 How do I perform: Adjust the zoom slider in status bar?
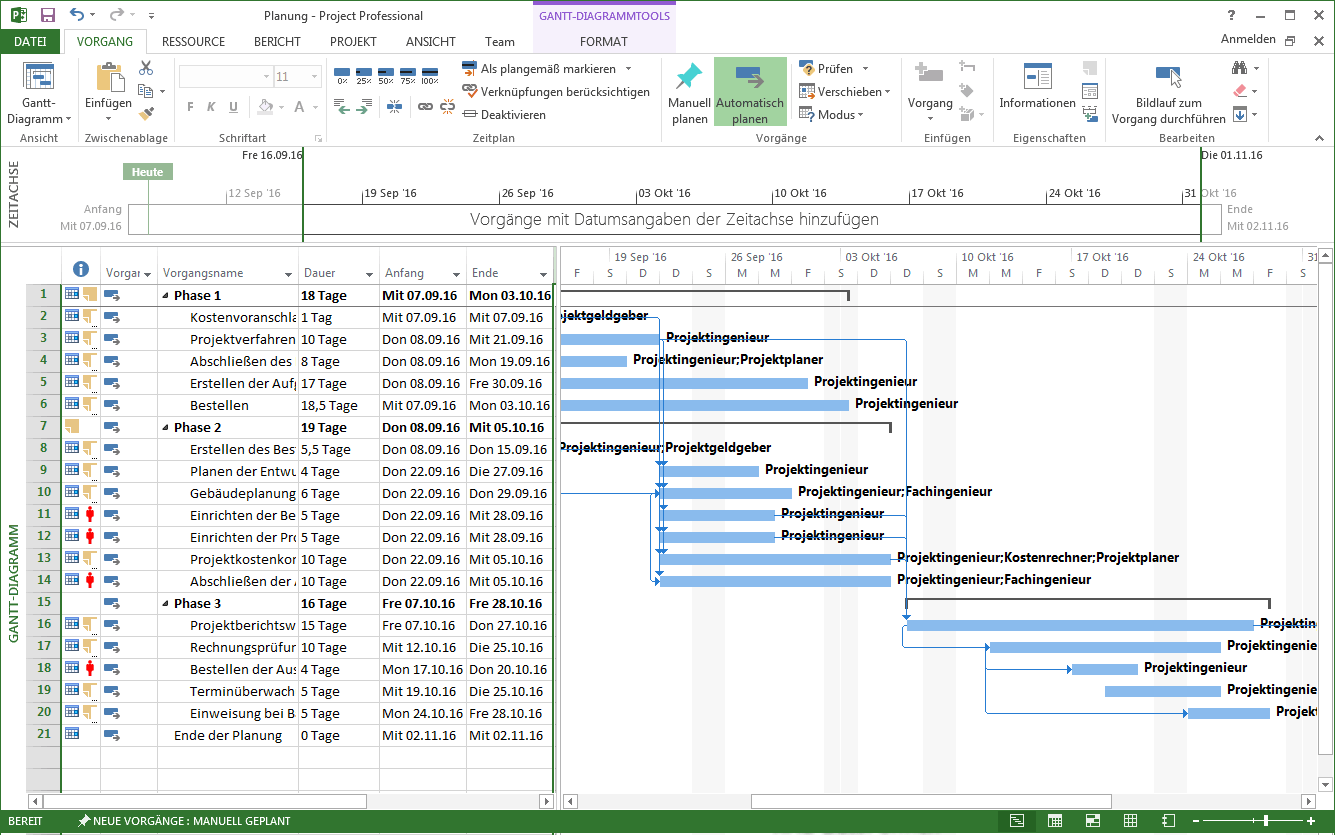point(1266,821)
